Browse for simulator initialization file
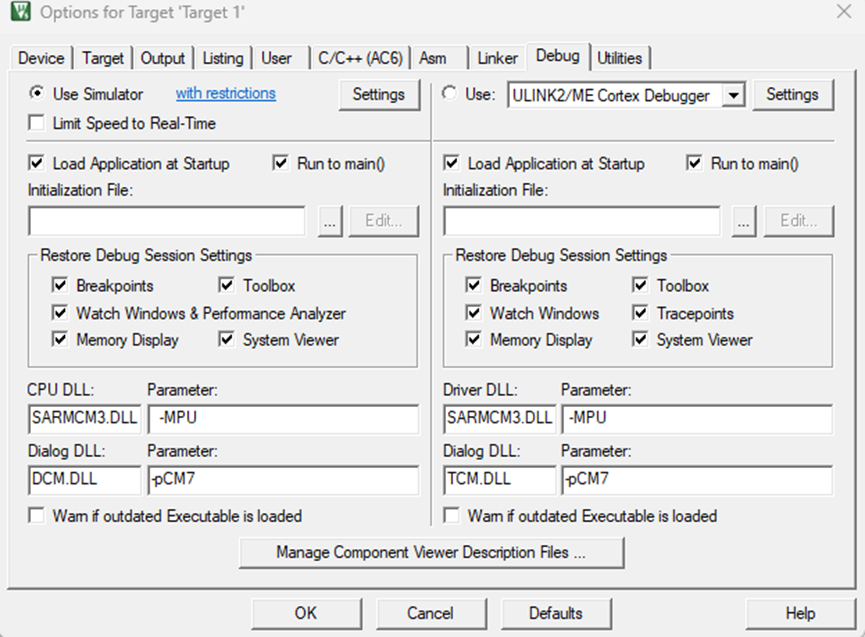This screenshot has width=865, height=637. pyautogui.click(x=330, y=221)
